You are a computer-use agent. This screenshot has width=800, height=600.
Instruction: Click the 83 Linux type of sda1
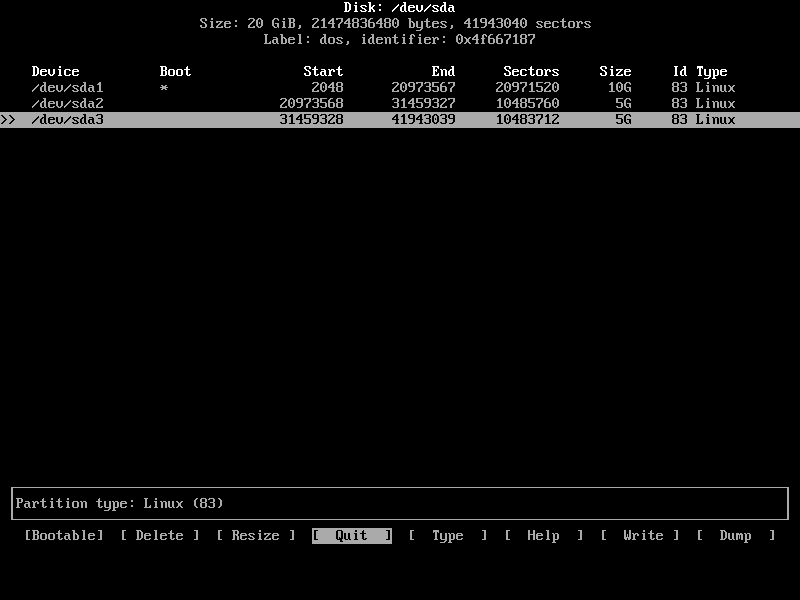(x=704, y=87)
